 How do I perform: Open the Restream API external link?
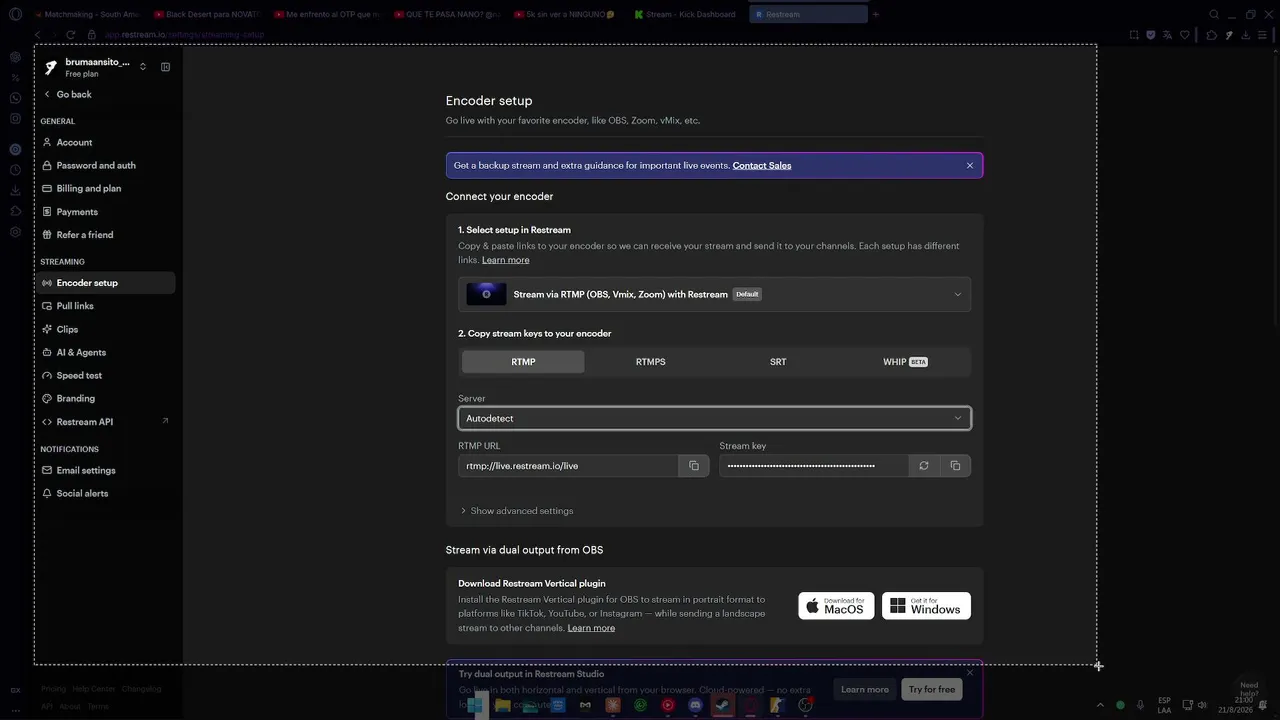tap(106, 422)
